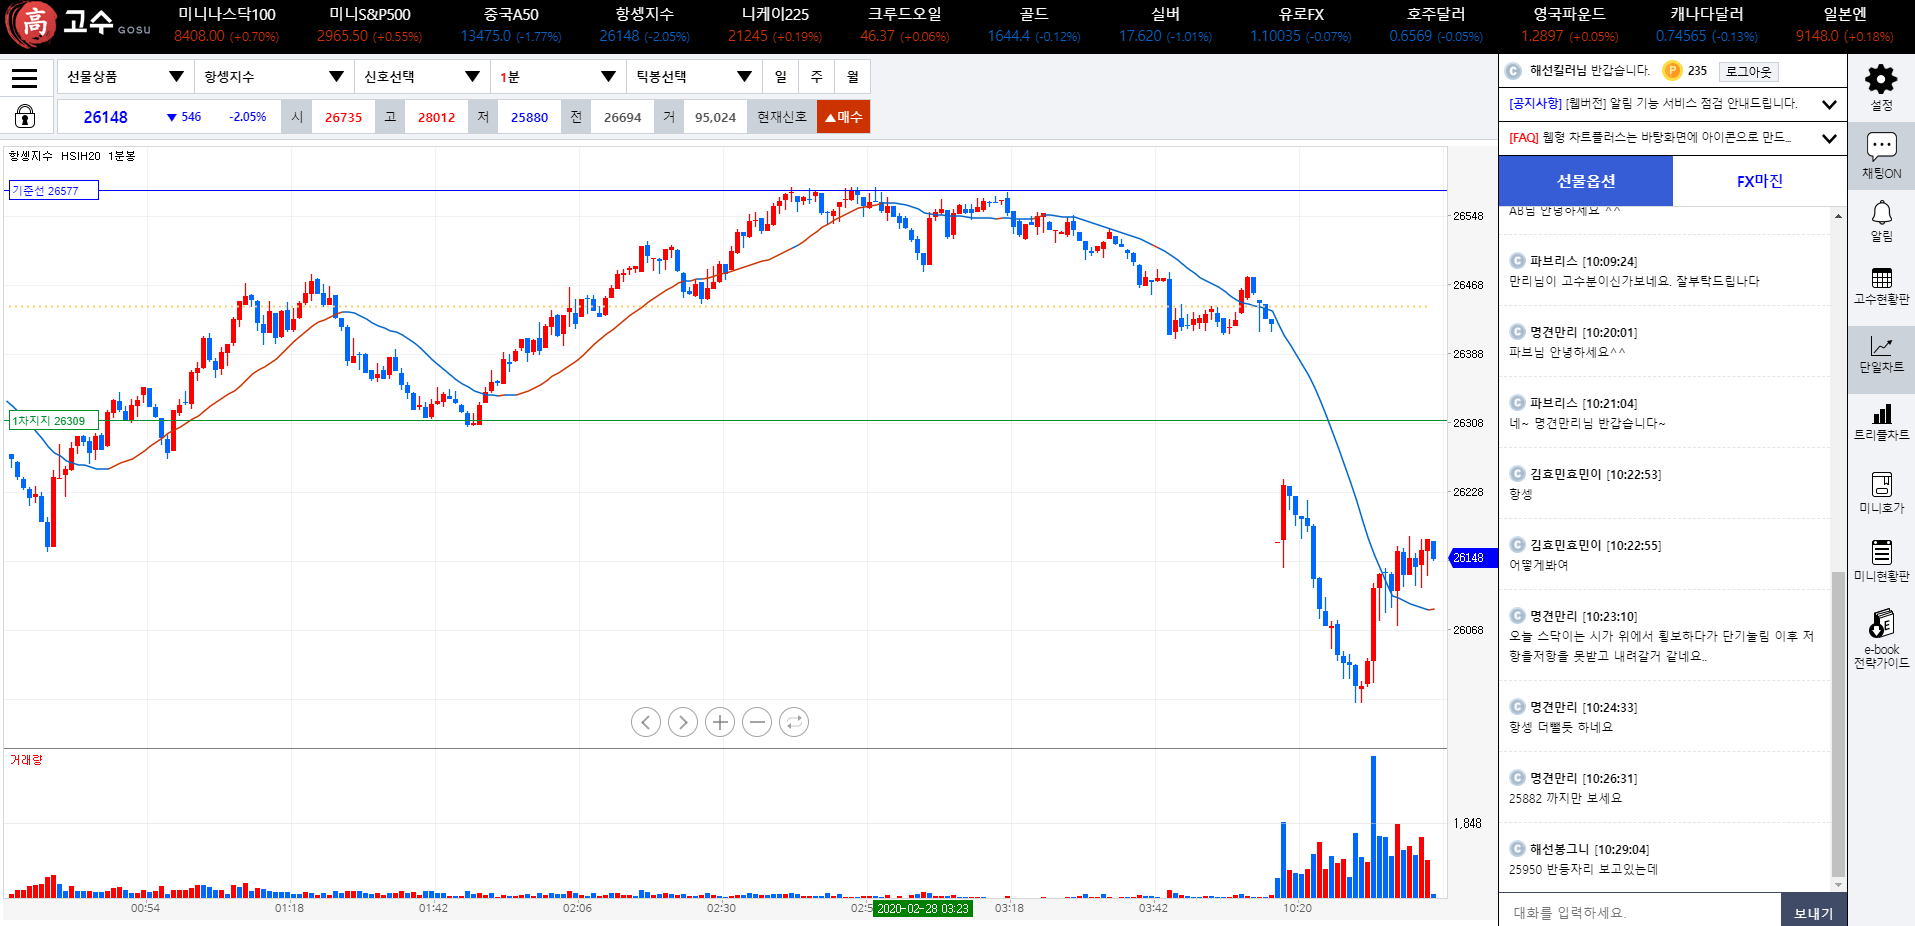
Task: Switch to daily chart with 일 button
Action: pos(781,77)
